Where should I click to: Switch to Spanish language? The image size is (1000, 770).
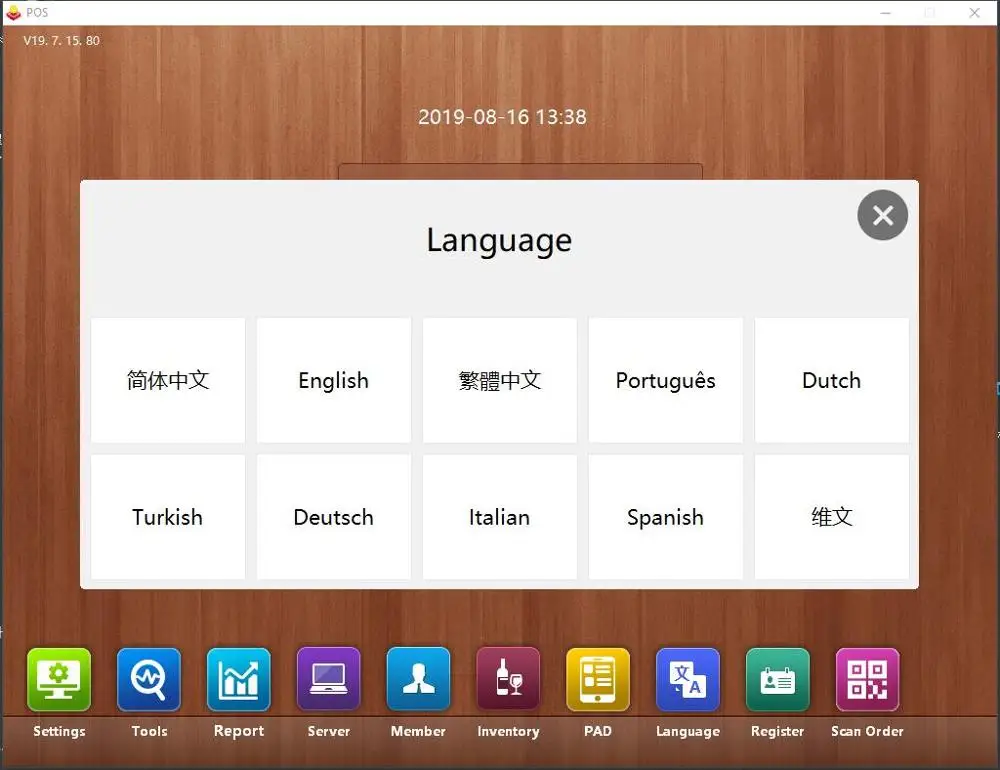[665, 517]
